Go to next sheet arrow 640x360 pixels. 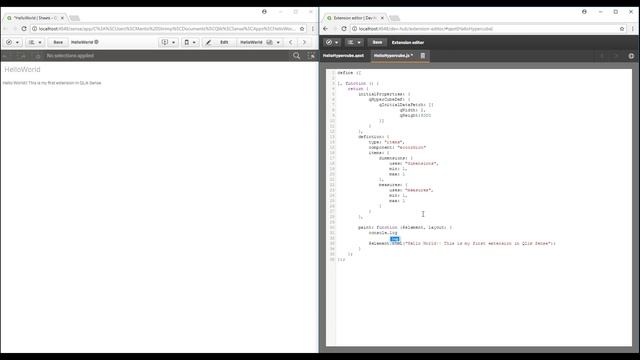pyautogui.click(x=304, y=42)
